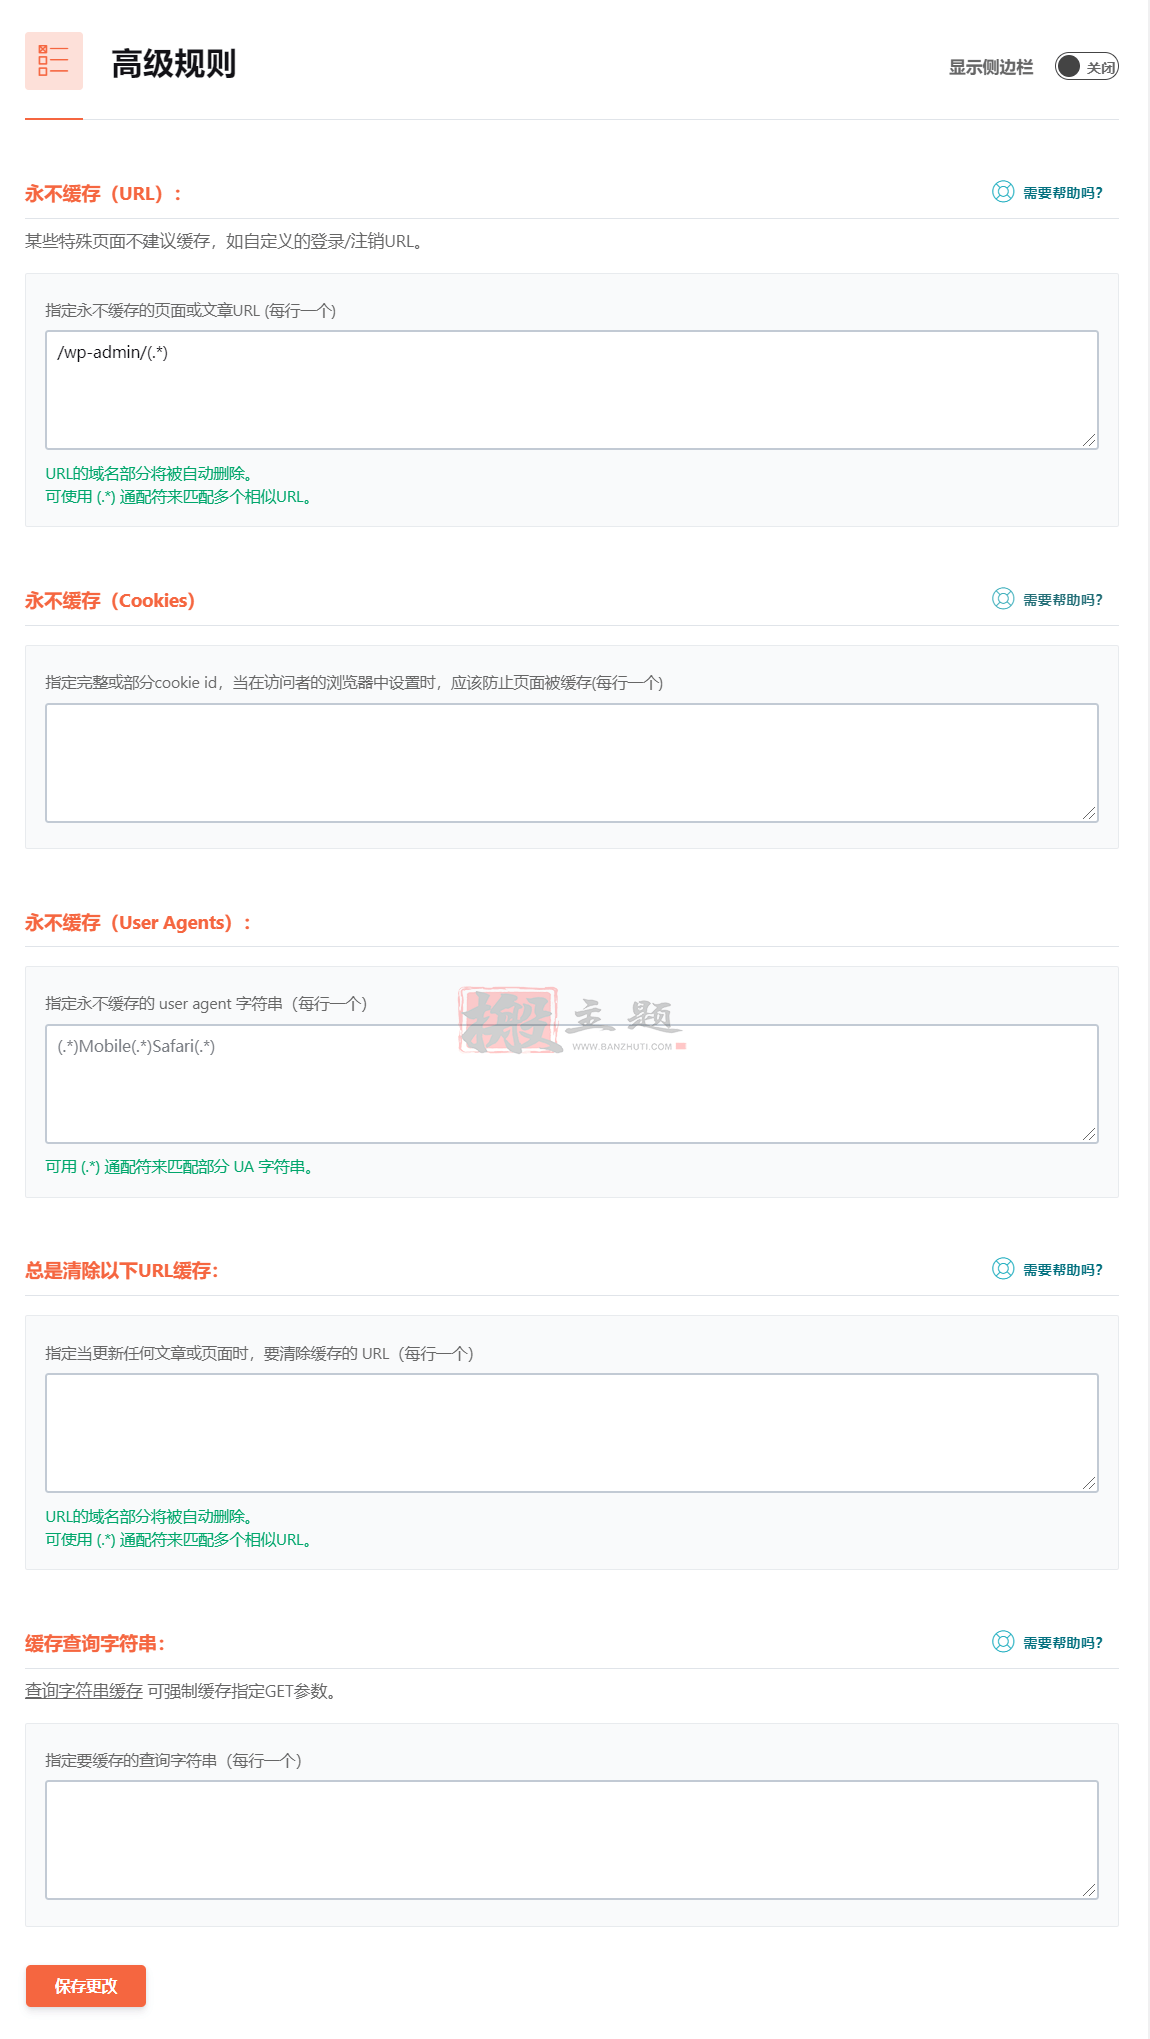Open 需要帮助吗? link for 总是清除以下URL缓存
Image resolution: width=1150 pixels, height=2039 pixels.
pyautogui.click(x=1062, y=1270)
